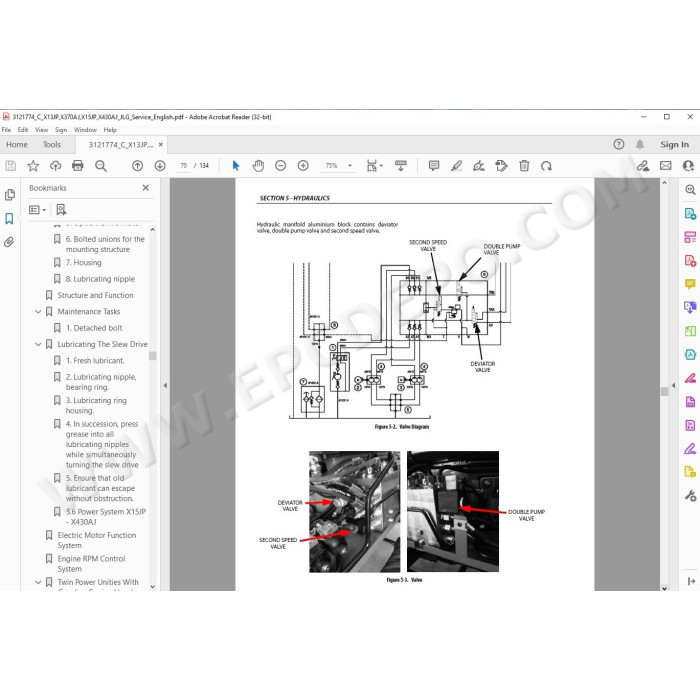
Task: Open the Window menu
Action: pyautogui.click(x=85, y=130)
